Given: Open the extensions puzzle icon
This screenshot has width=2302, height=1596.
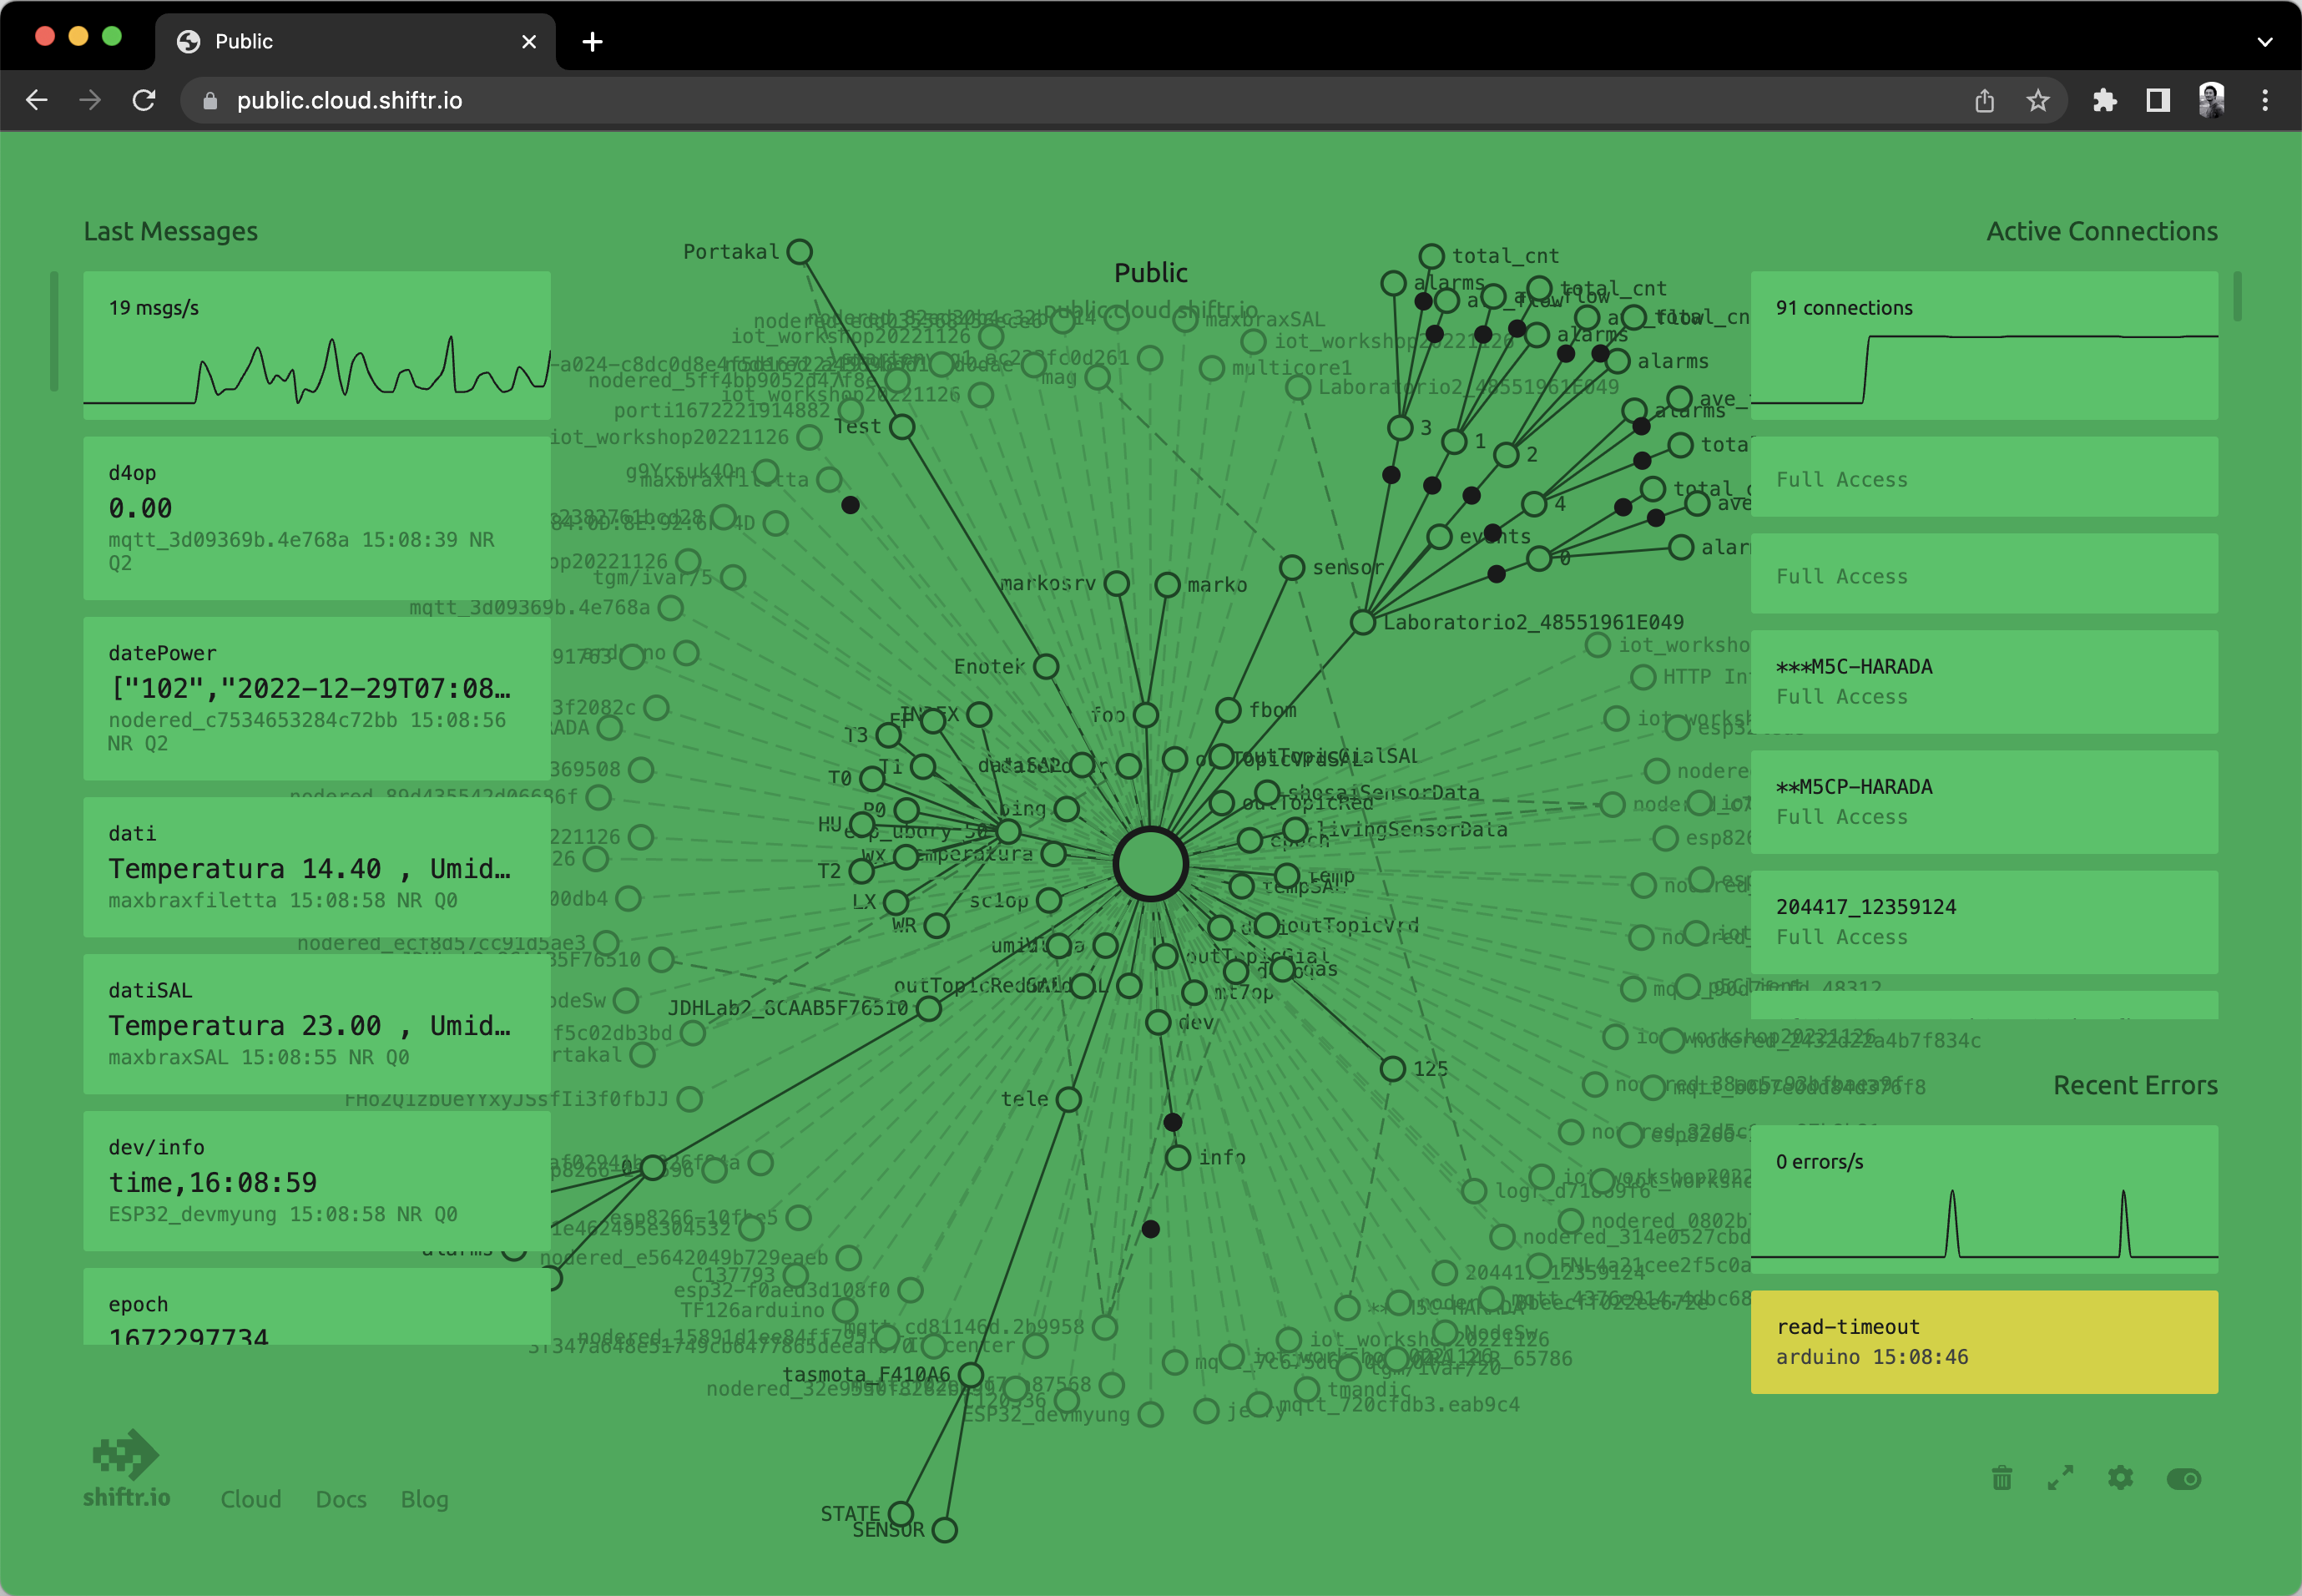Looking at the screenshot, I should (x=2105, y=100).
